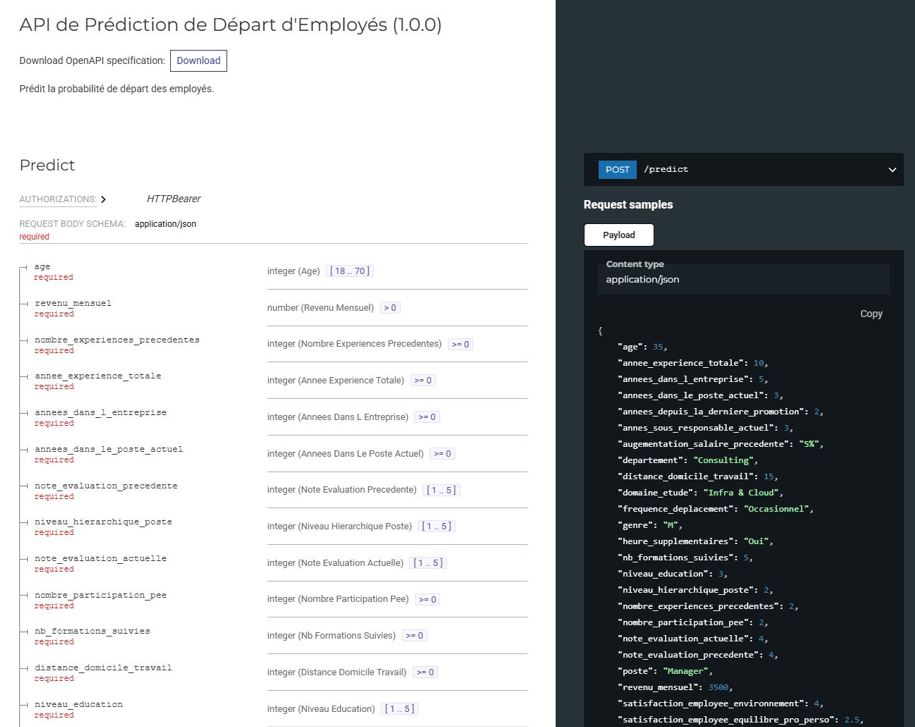Click the "departement": "Consulting" JSON line
This screenshot has width=915, height=727.
coord(688,460)
